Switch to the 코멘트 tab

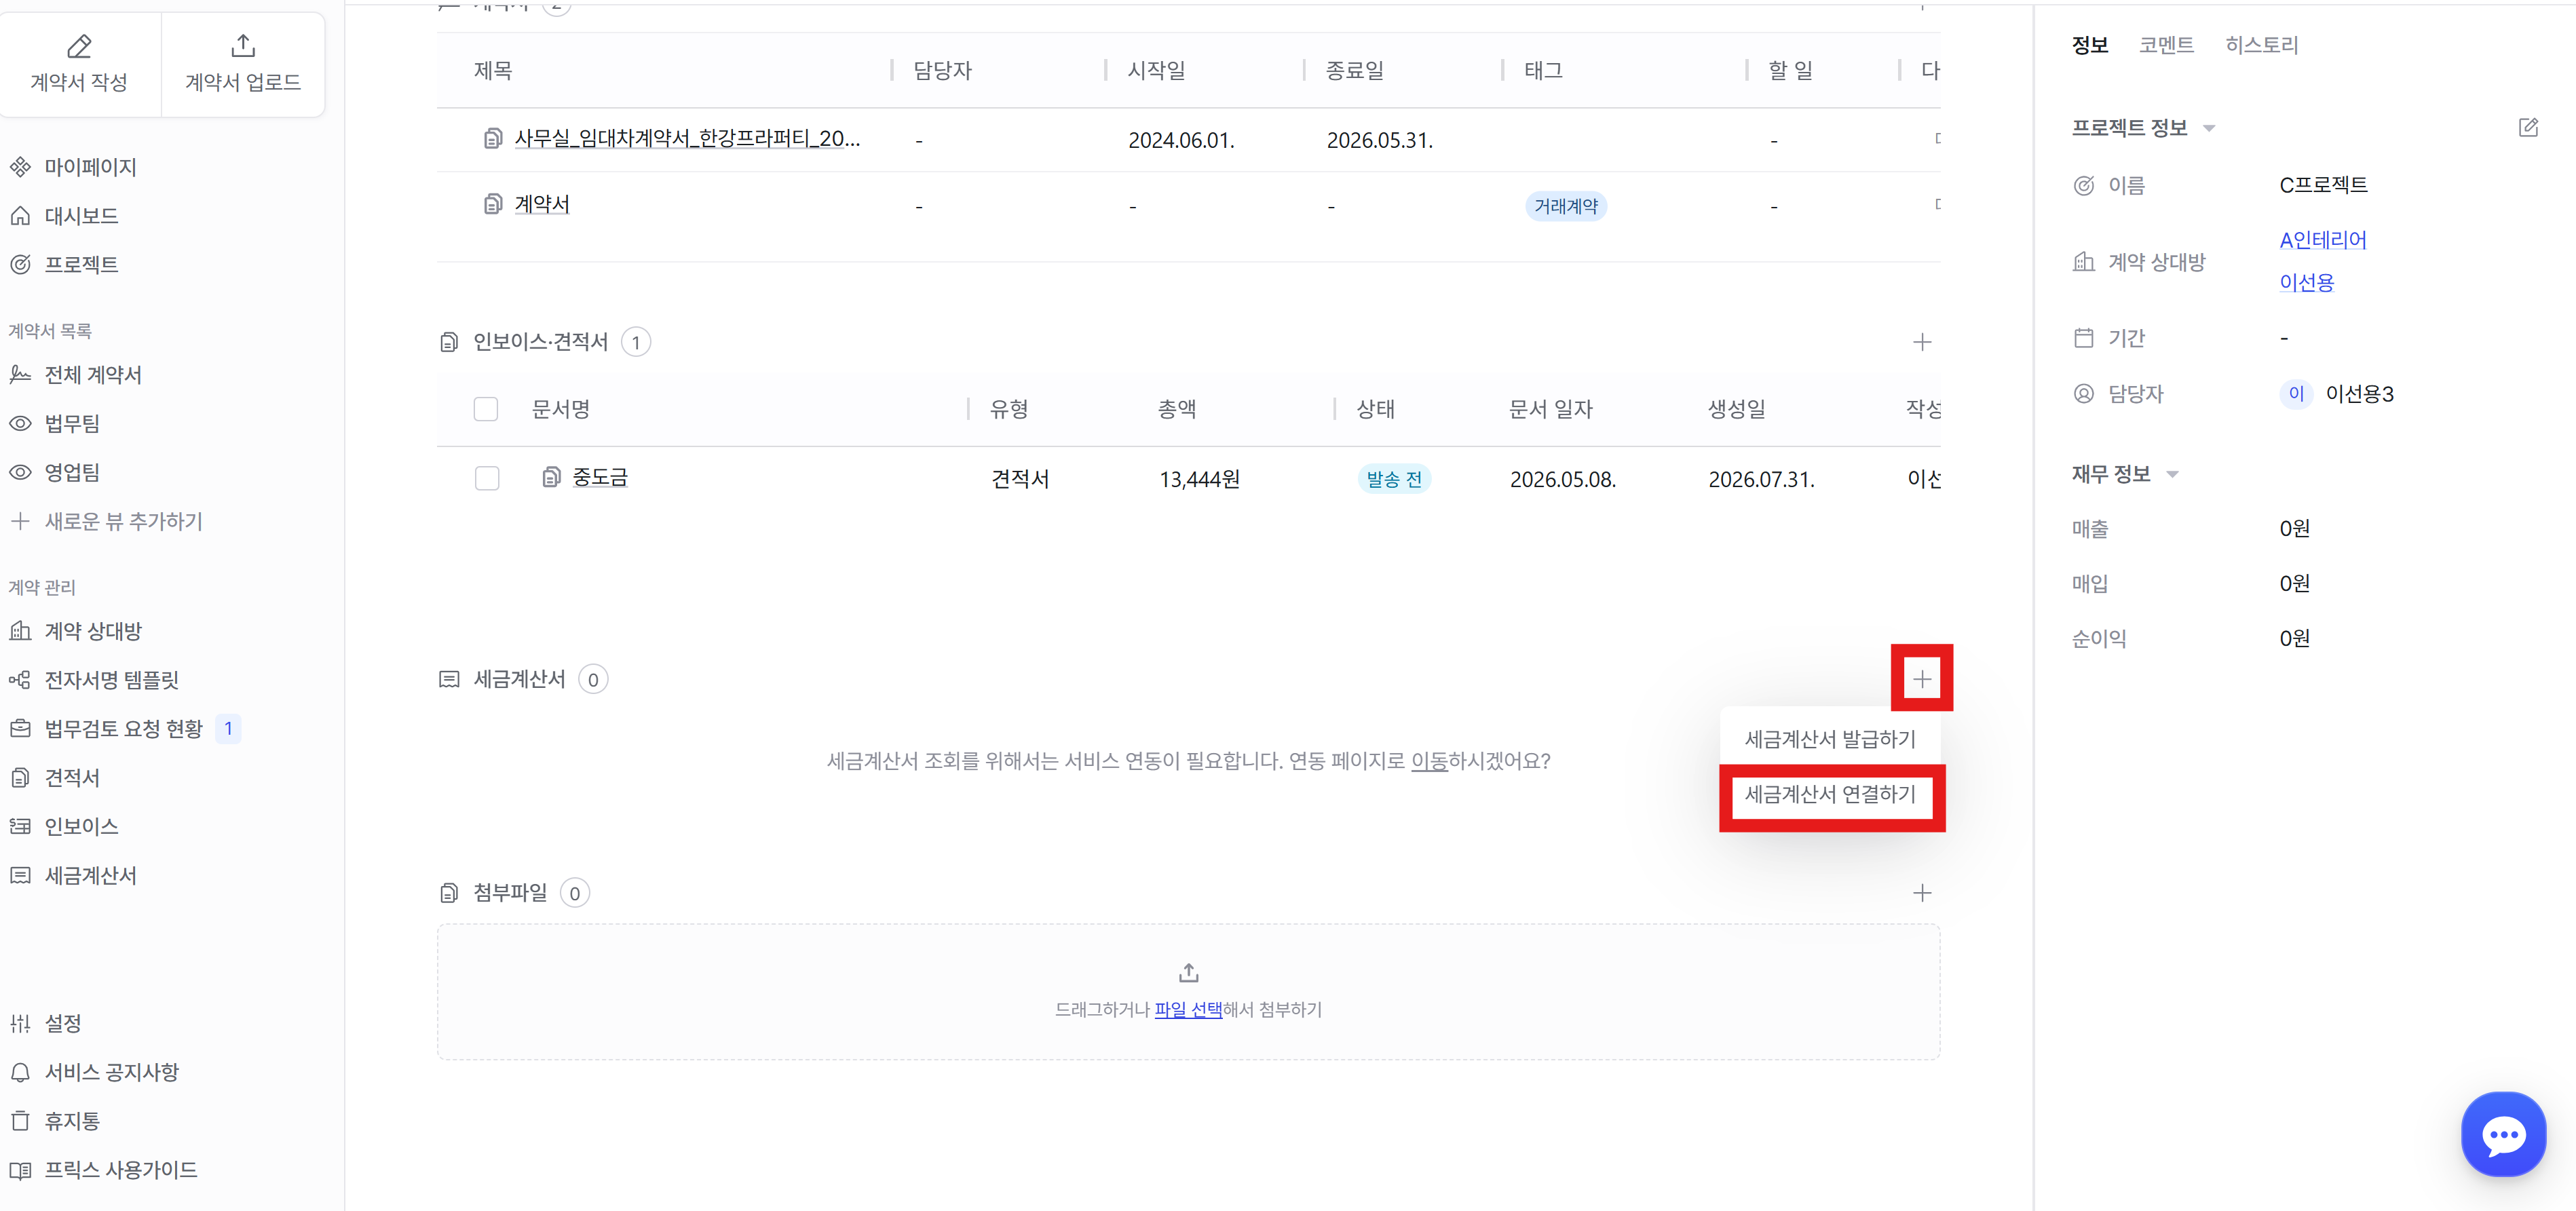tap(2166, 44)
